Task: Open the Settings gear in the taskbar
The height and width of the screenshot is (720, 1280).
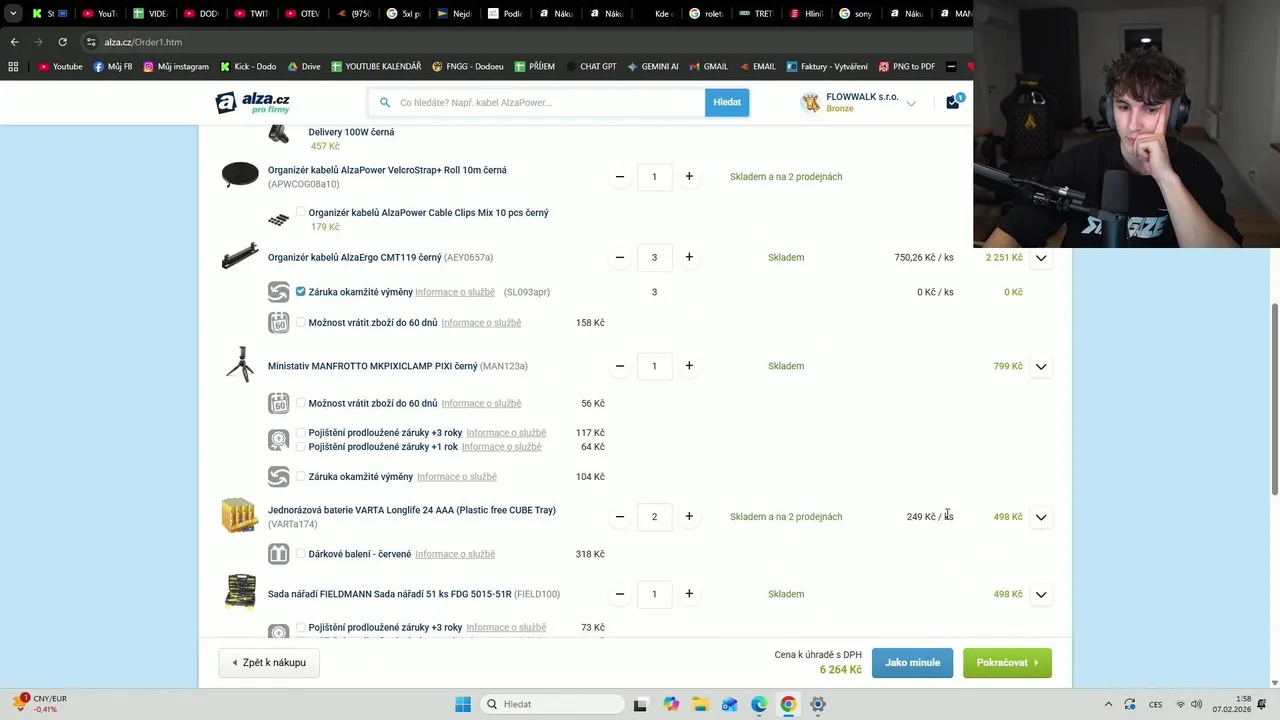Action: click(818, 704)
